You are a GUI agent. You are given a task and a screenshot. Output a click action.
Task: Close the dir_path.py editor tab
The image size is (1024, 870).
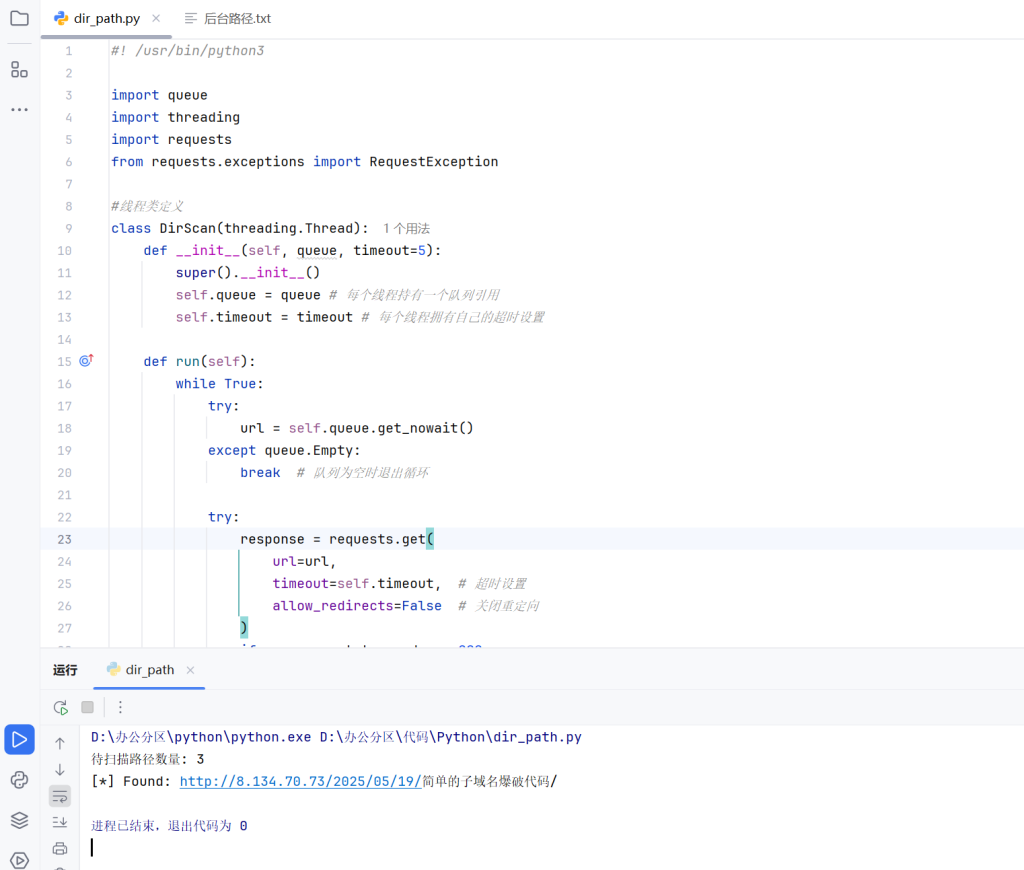pos(157,19)
